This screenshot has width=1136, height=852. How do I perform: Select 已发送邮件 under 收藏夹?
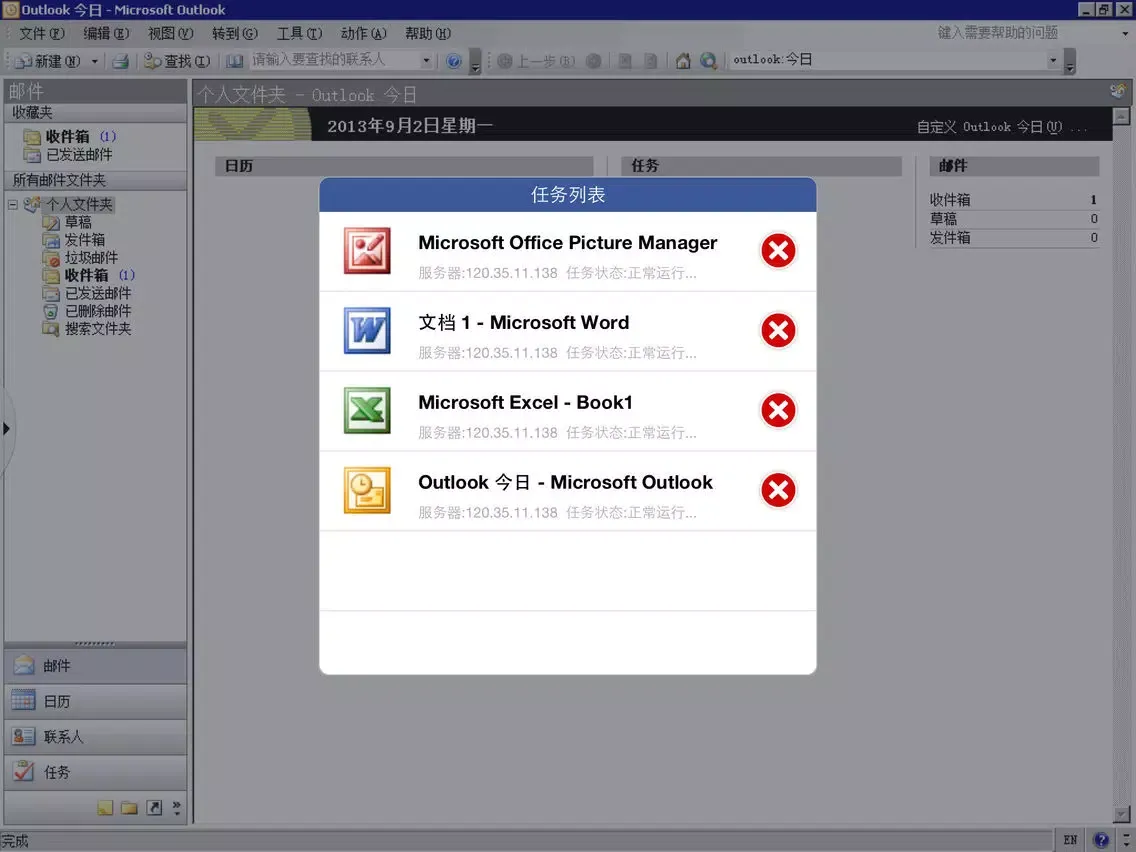68,154
